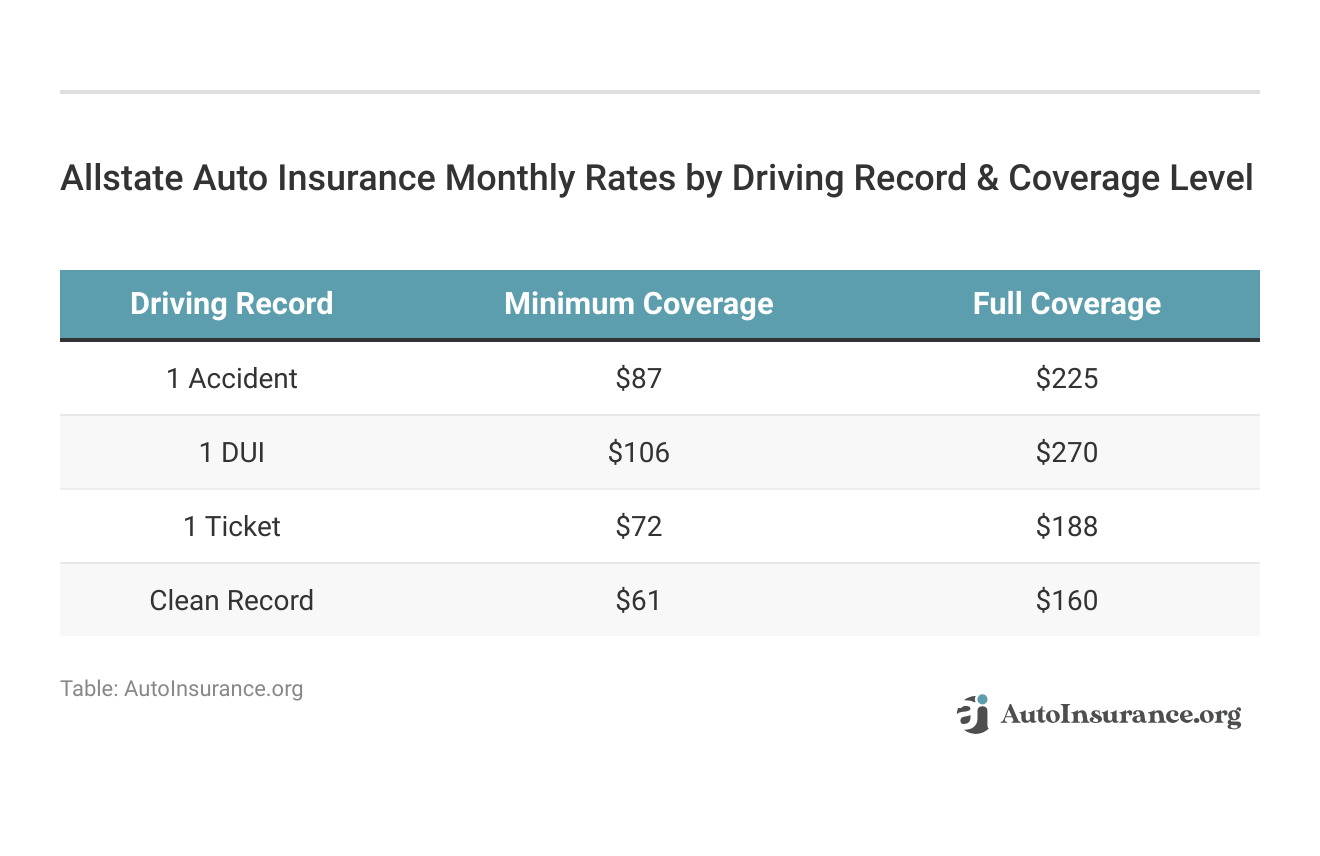Click the AutoInsurance.org logo icon
Screen dimensions: 1320x856
(973, 714)
